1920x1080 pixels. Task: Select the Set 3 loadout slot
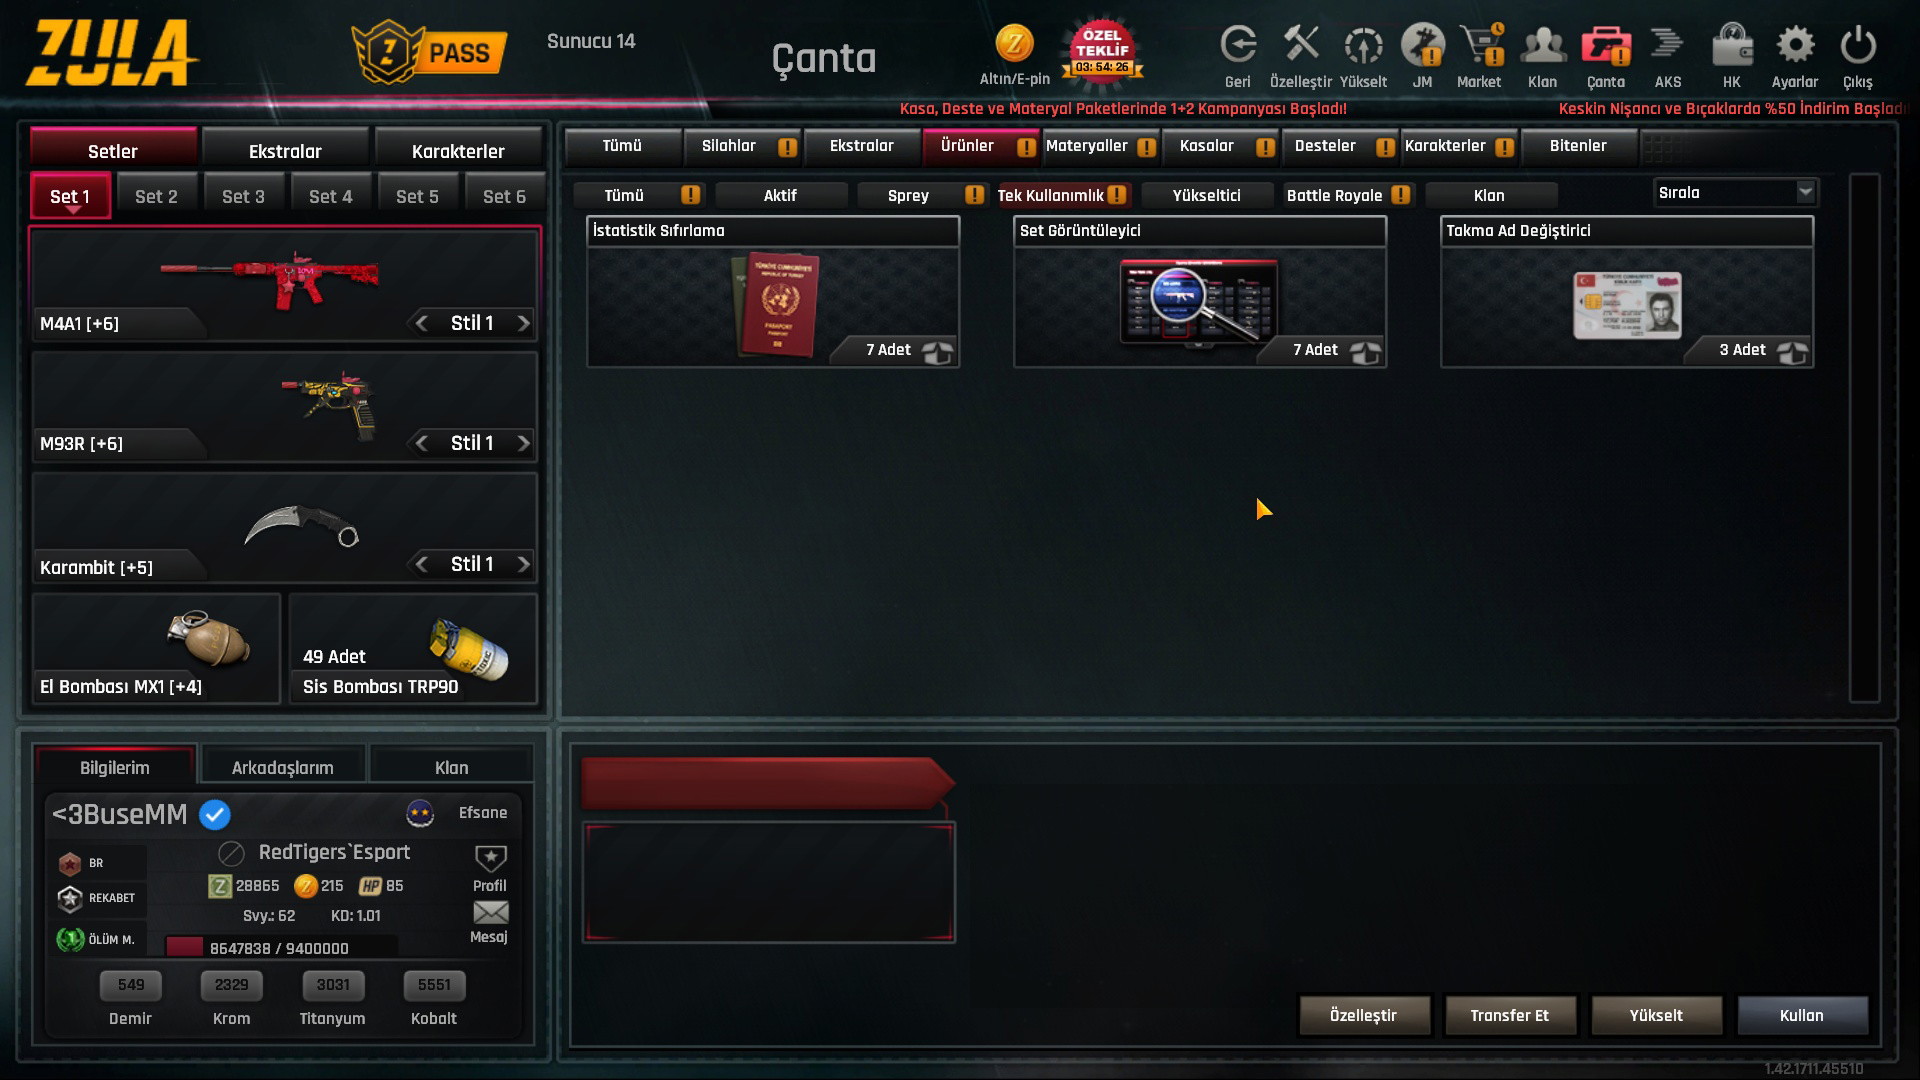[x=244, y=197]
